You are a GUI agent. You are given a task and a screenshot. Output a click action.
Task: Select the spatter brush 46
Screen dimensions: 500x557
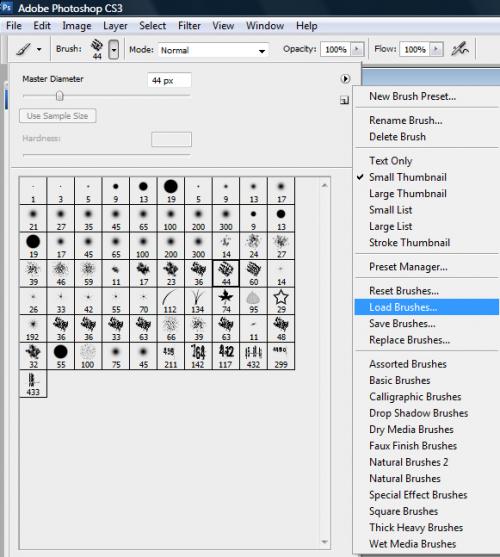61,273
